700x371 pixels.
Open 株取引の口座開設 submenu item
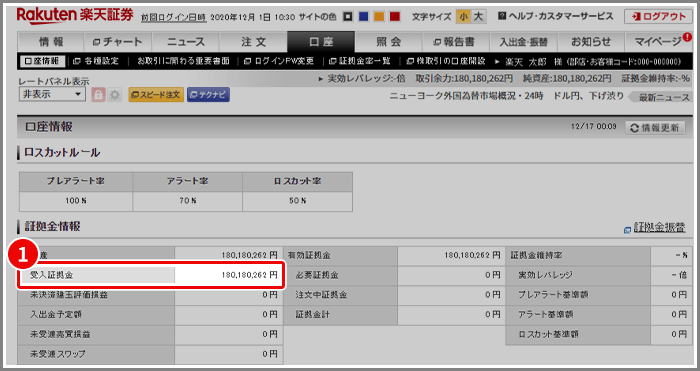[446, 61]
